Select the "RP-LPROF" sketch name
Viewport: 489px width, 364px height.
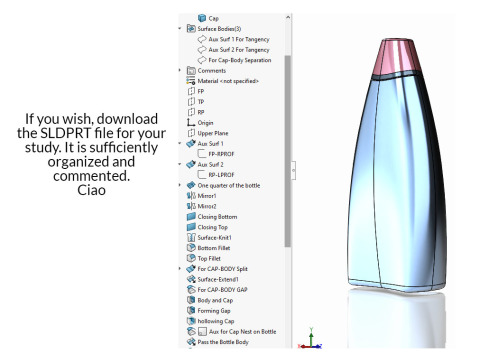tap(221, 175)
